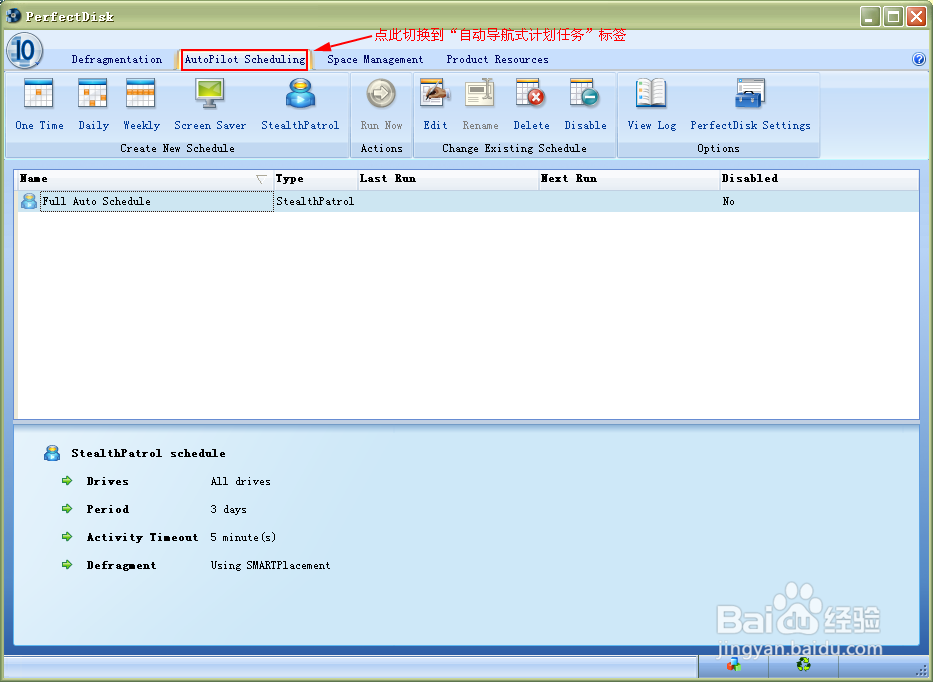Click the green arrow beside Activity Timeout

coord(67,536)
